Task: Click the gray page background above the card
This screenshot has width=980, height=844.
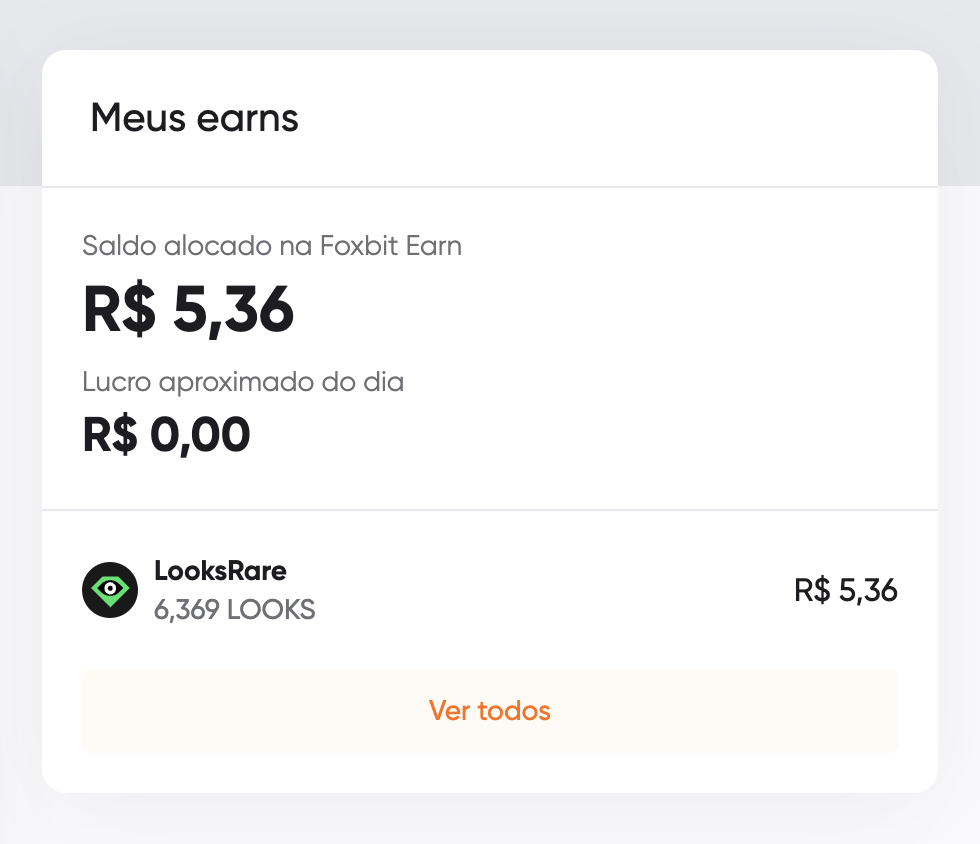Action: coord(490,24)
